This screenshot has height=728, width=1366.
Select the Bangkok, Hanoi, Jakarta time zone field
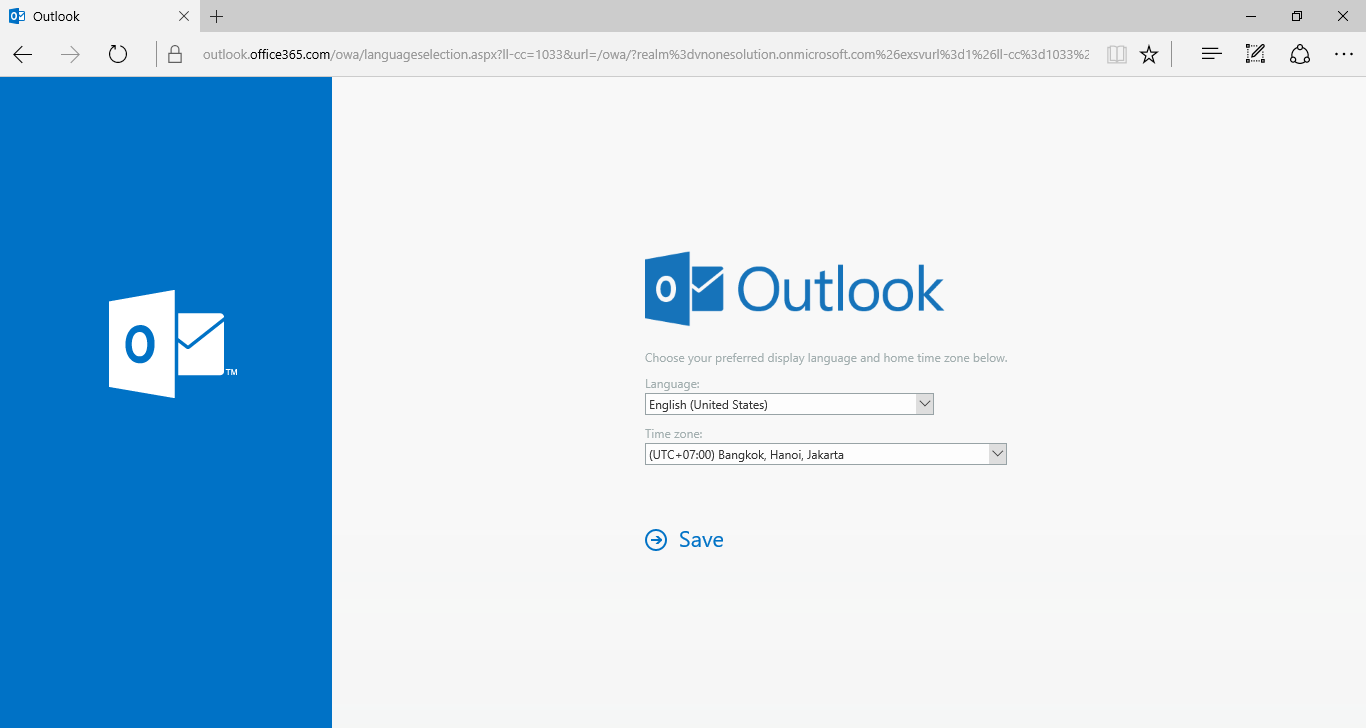point(816,455)
